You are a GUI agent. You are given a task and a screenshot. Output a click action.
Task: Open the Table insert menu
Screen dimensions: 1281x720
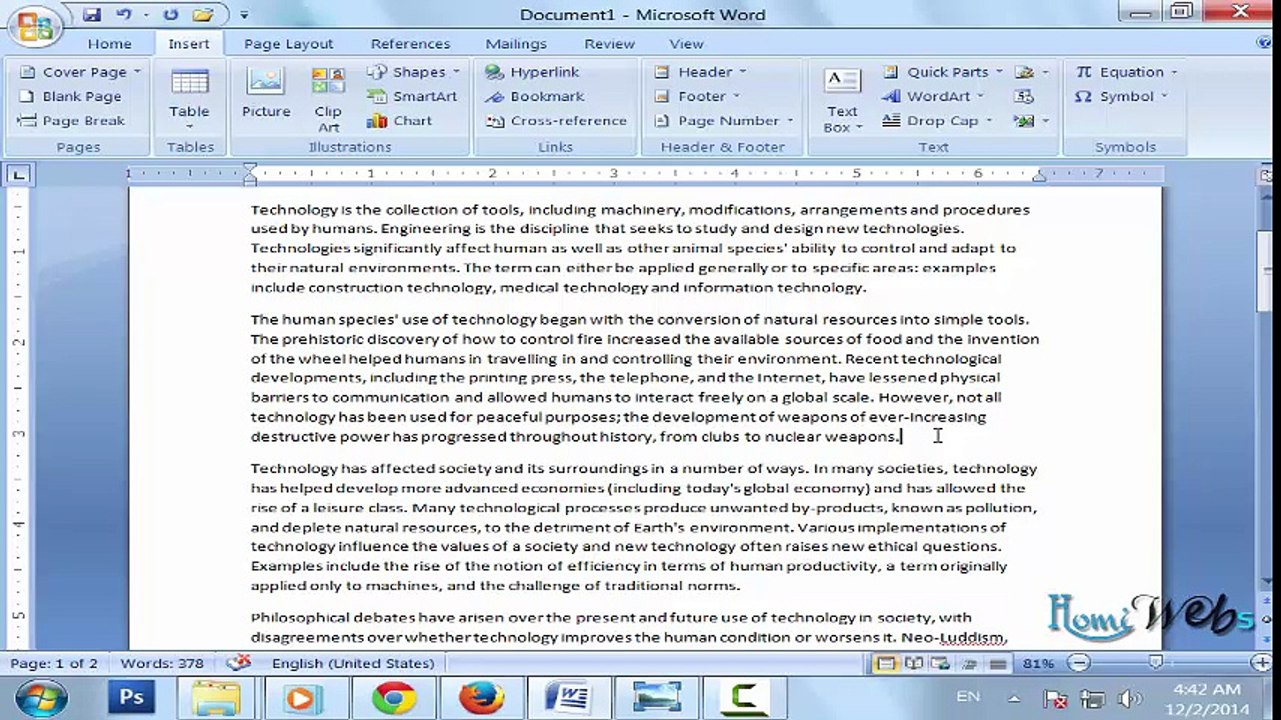(x=189, y=98)
